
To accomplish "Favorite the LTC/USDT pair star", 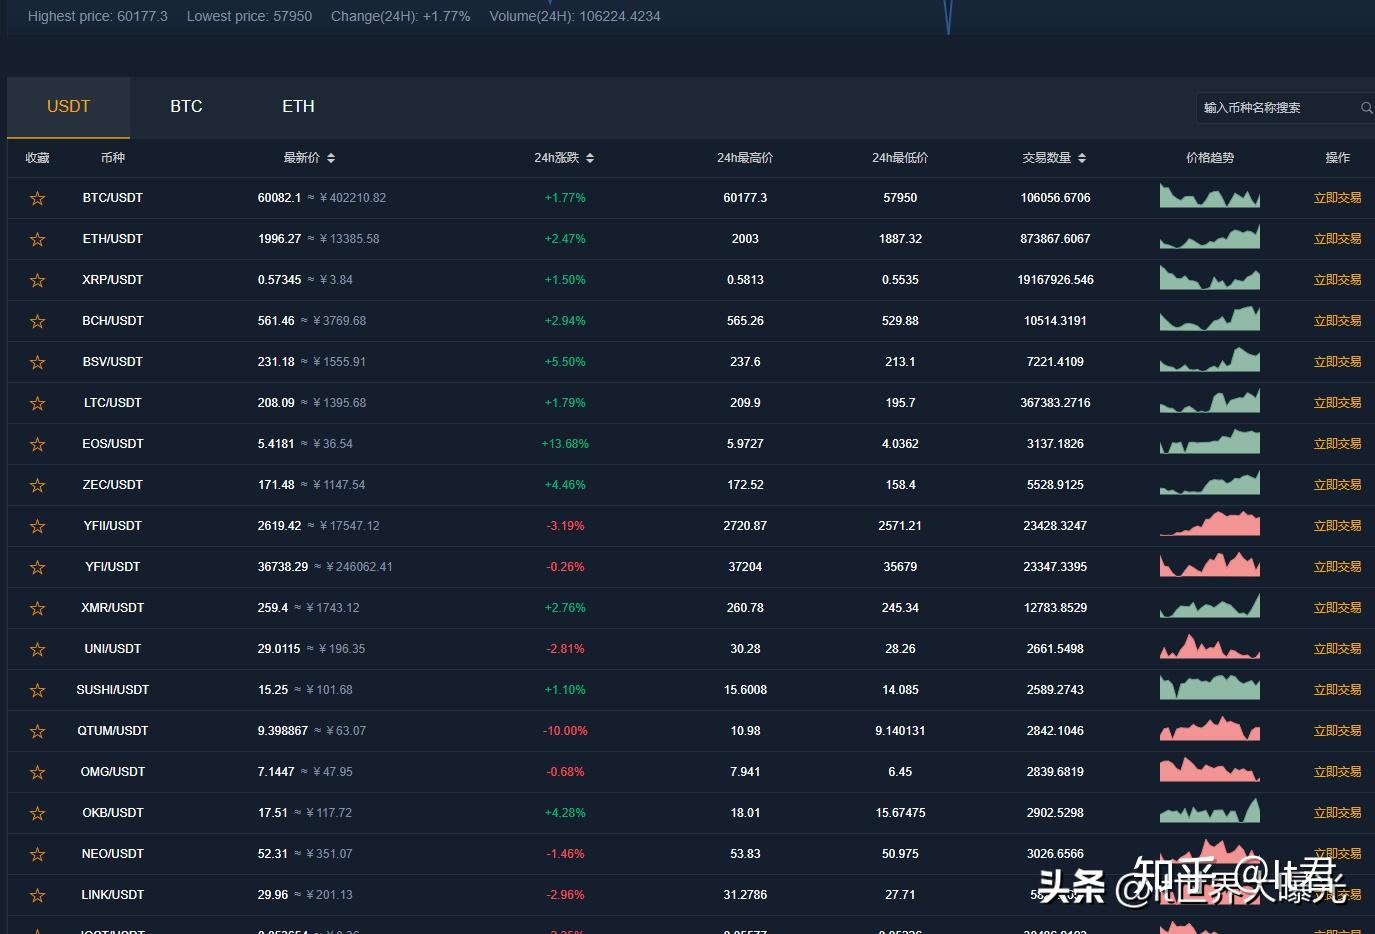I will pyautogui.click(x=37, y=403).
